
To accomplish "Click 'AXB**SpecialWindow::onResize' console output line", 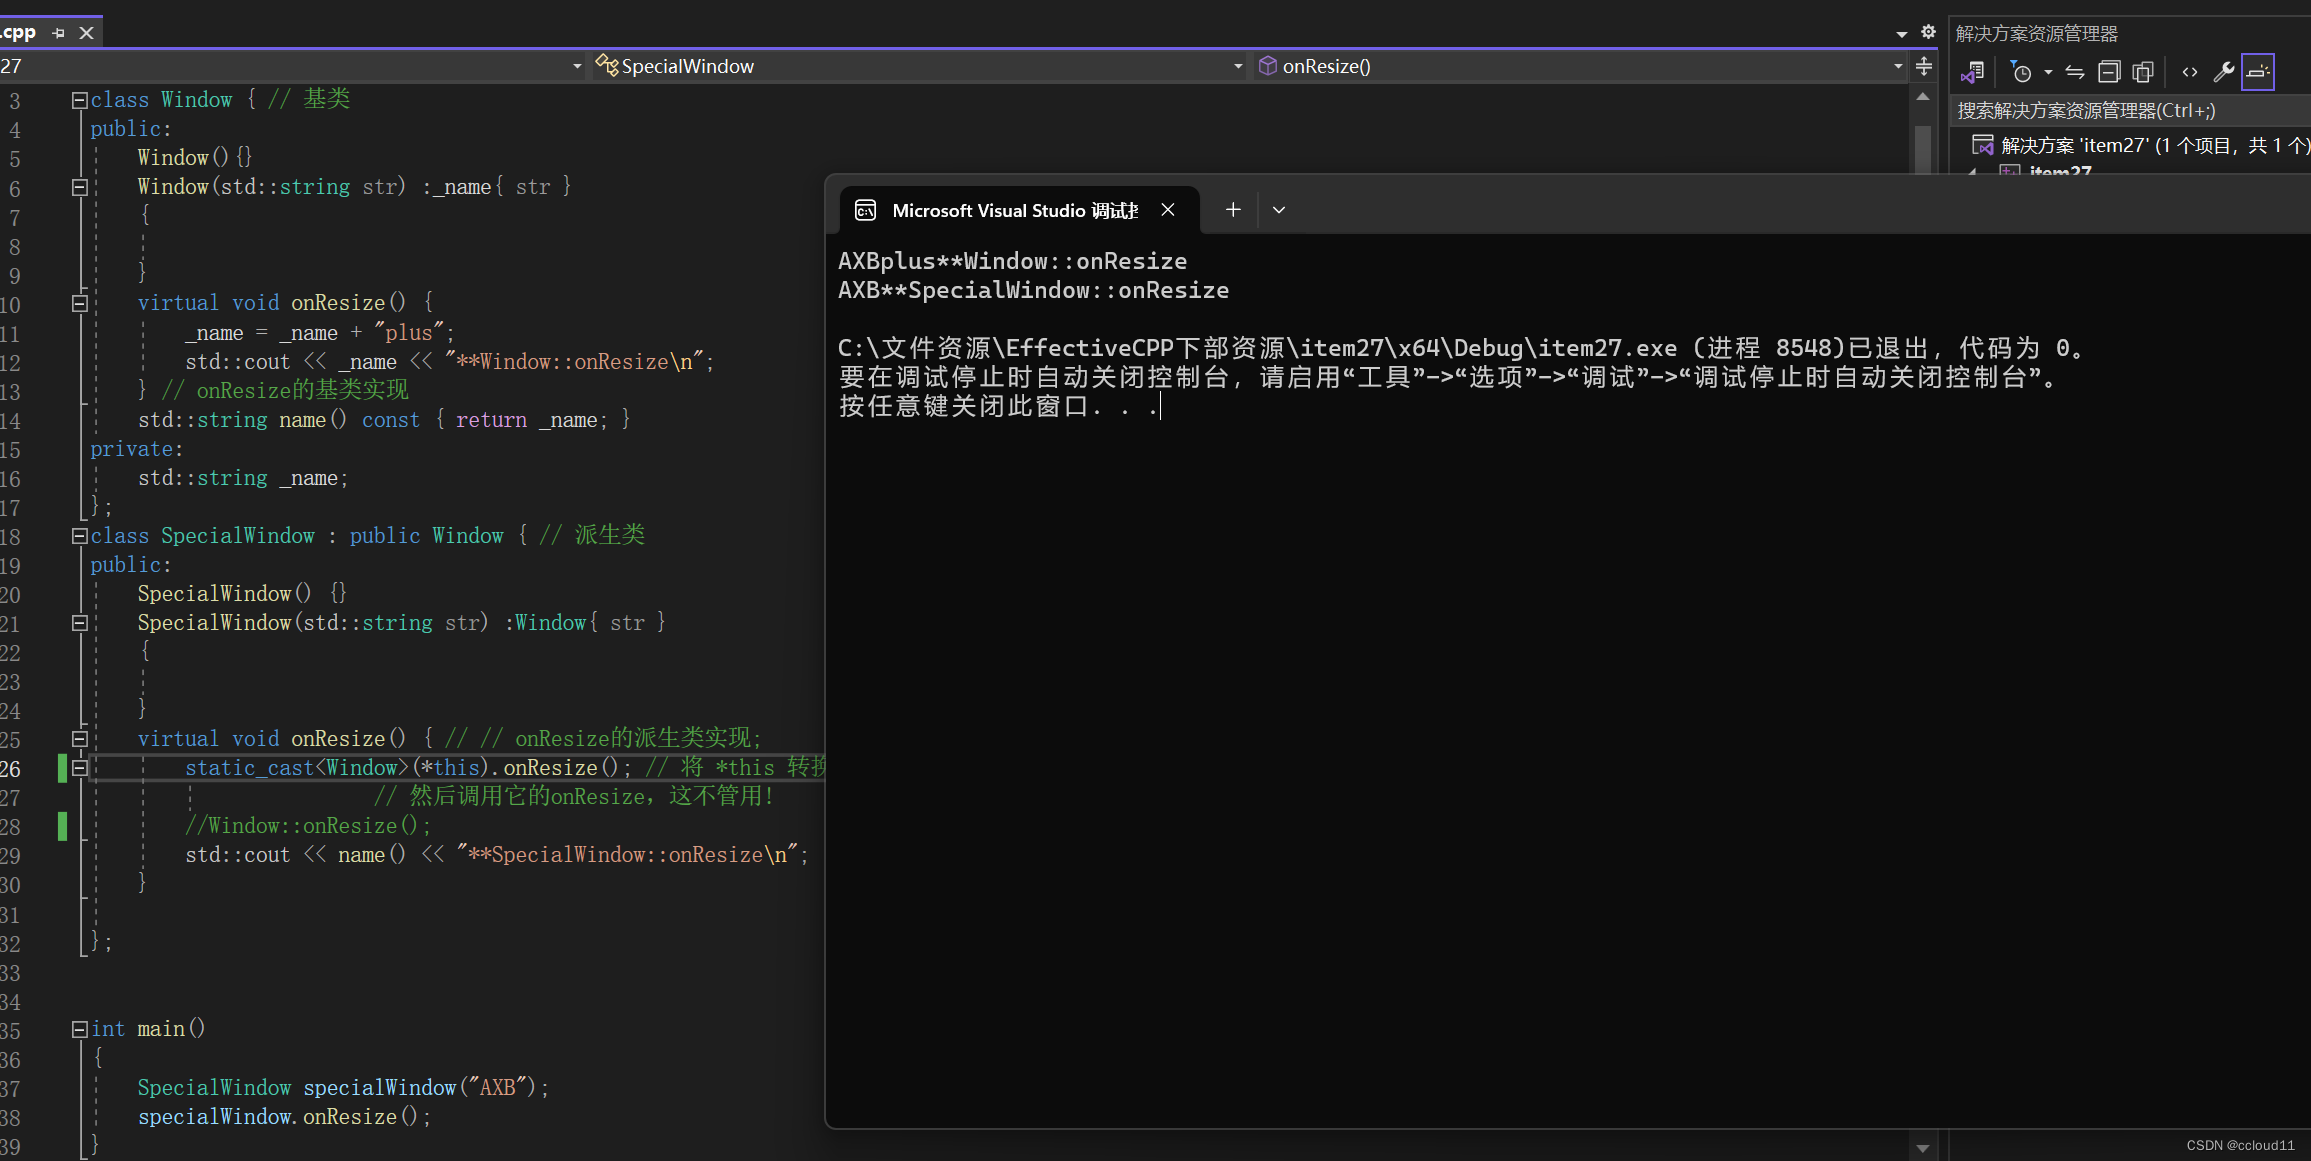I will tap(1033, 290).
